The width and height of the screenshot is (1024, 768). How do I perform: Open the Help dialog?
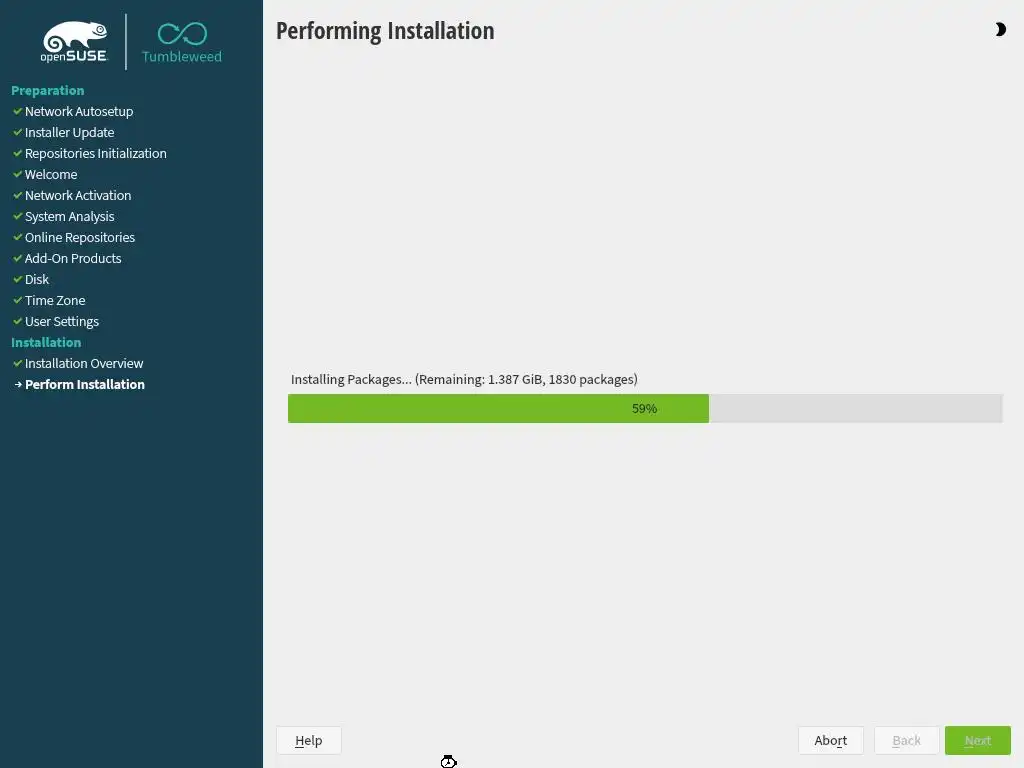[308, 741]
